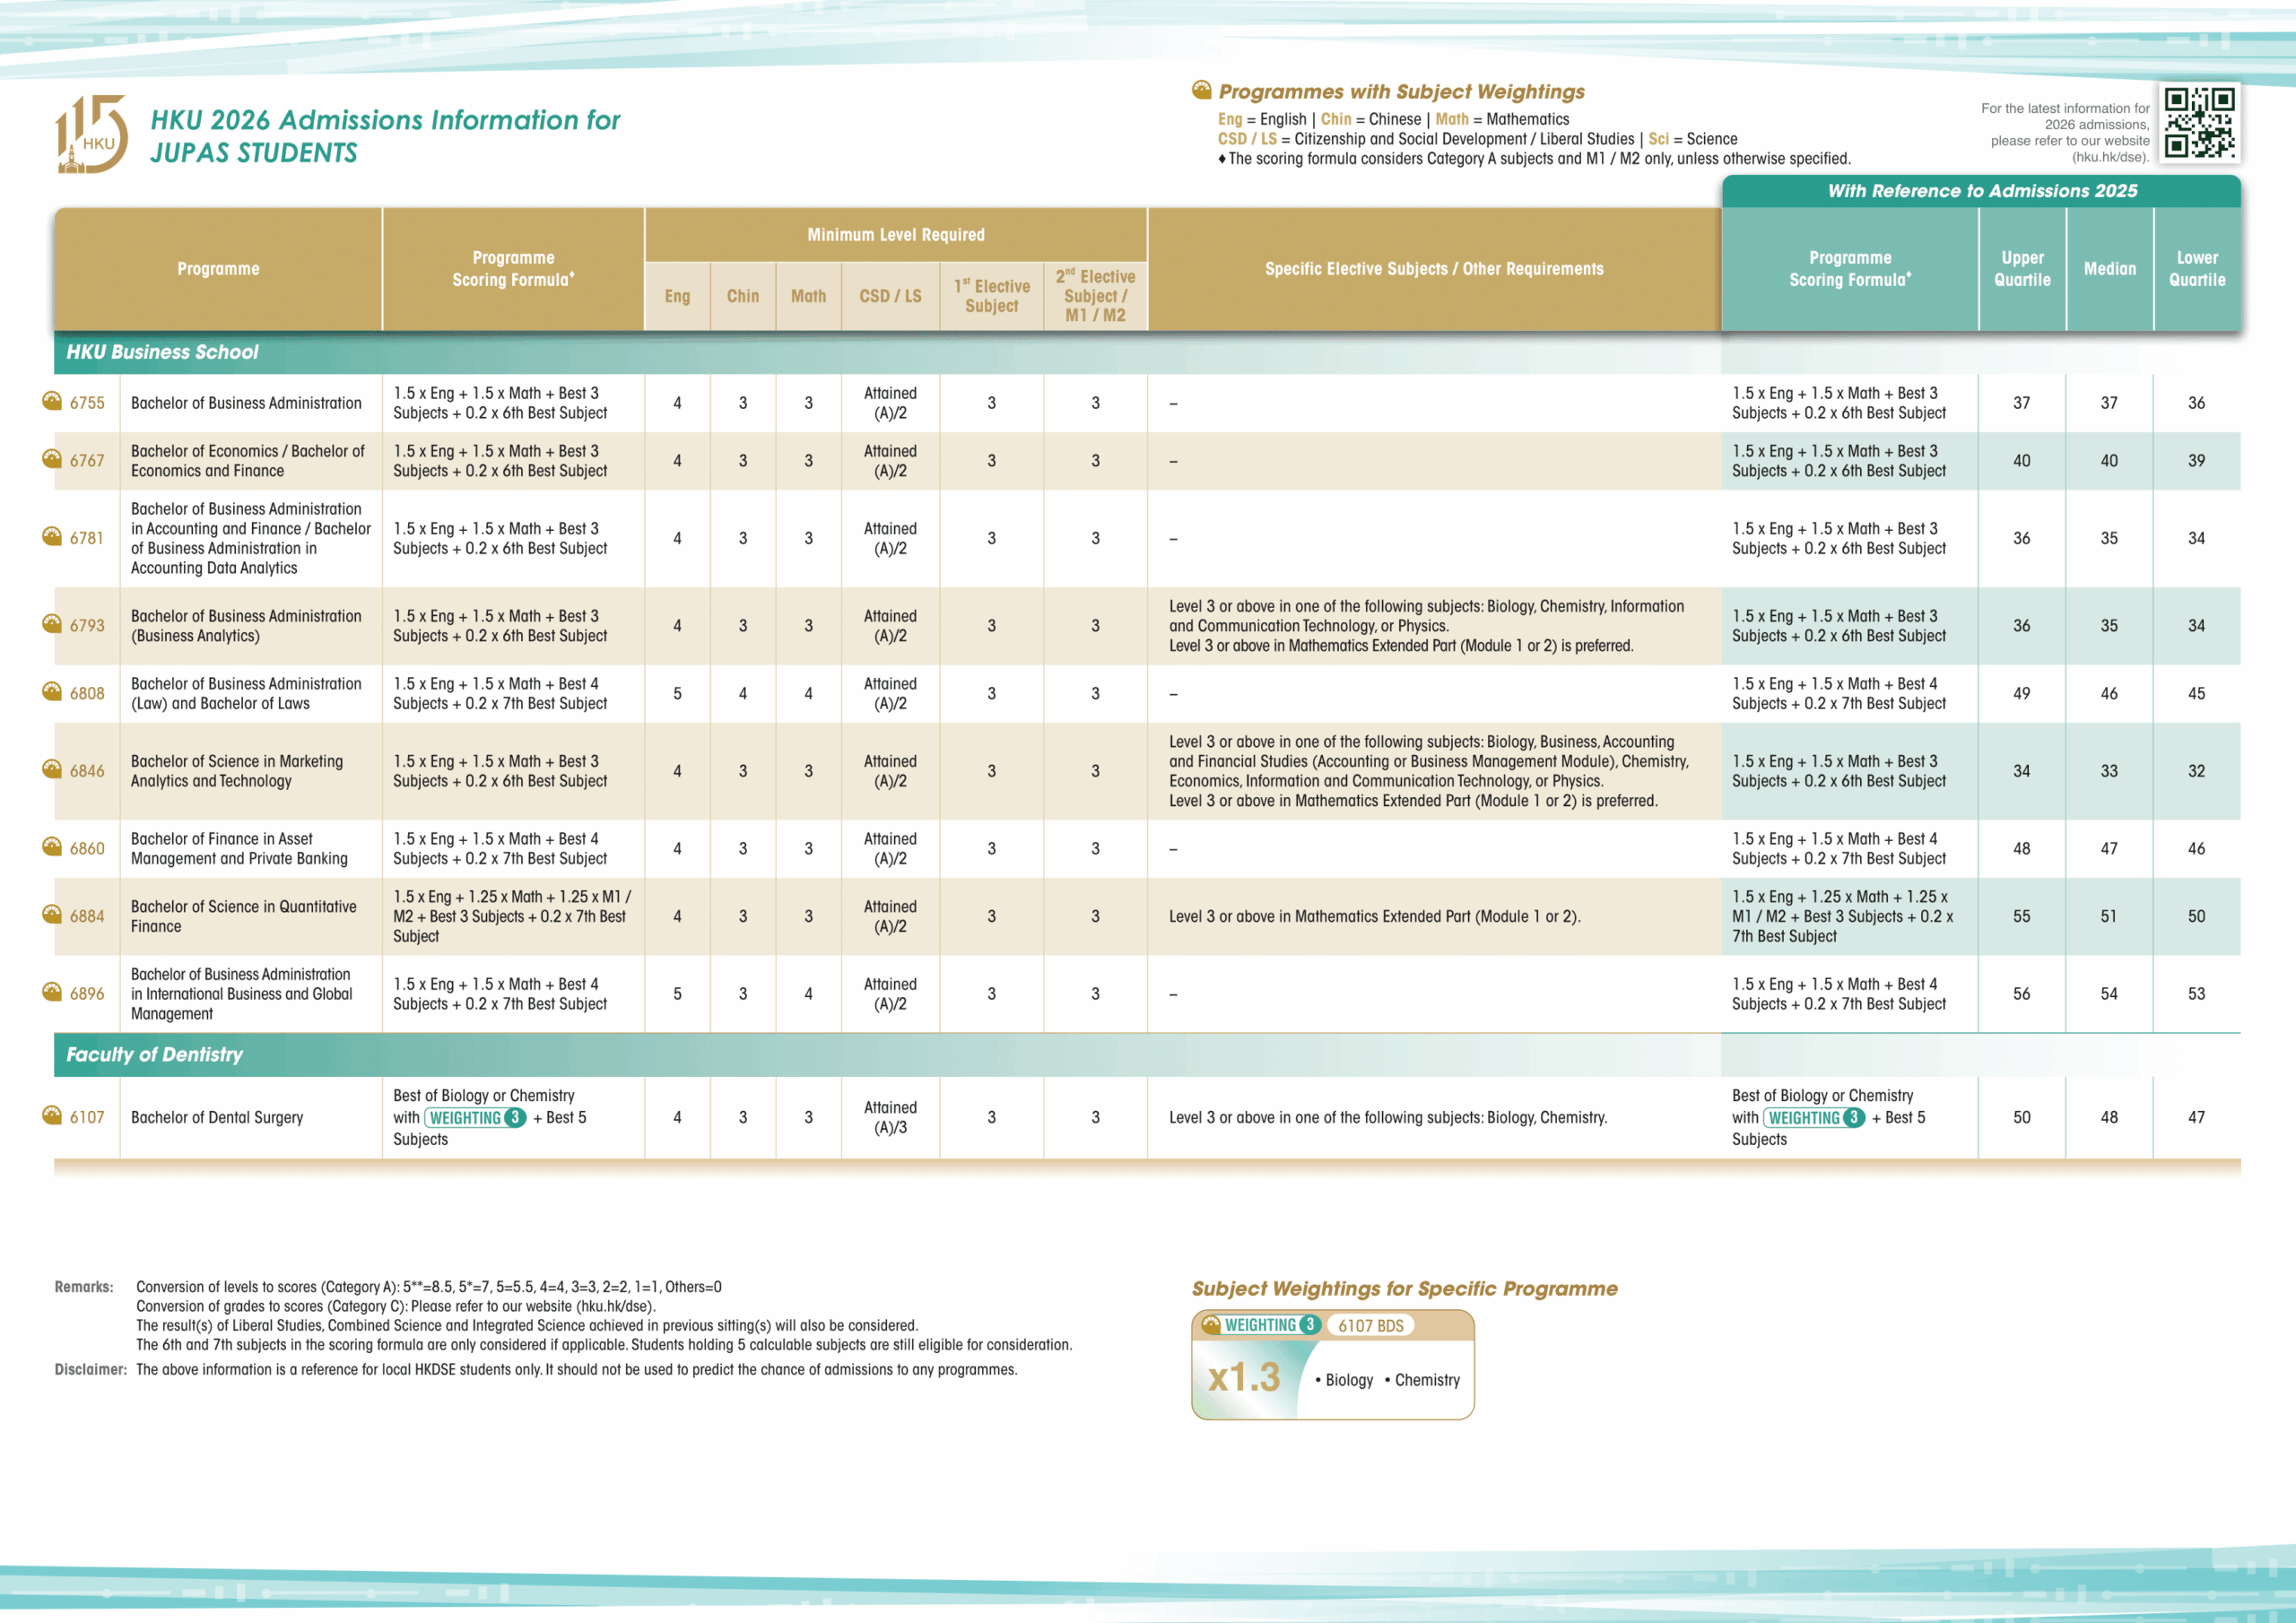Click the QR code for hku.hk/dse

point(2199,123)
